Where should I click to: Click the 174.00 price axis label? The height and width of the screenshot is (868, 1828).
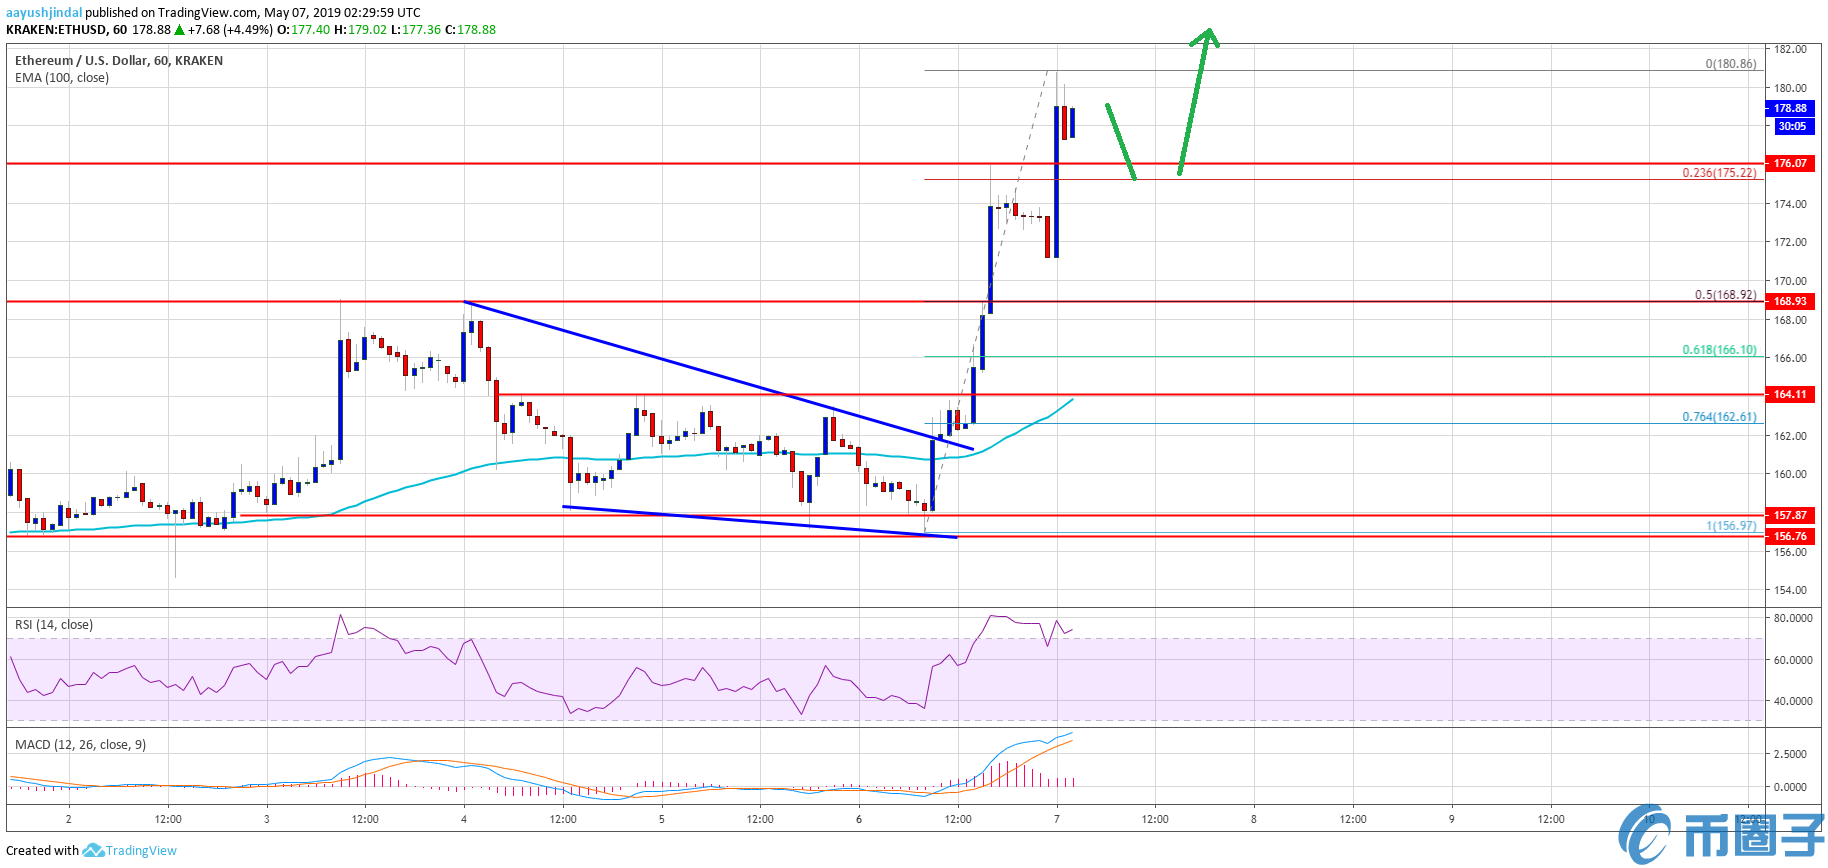pos(1790,204)
